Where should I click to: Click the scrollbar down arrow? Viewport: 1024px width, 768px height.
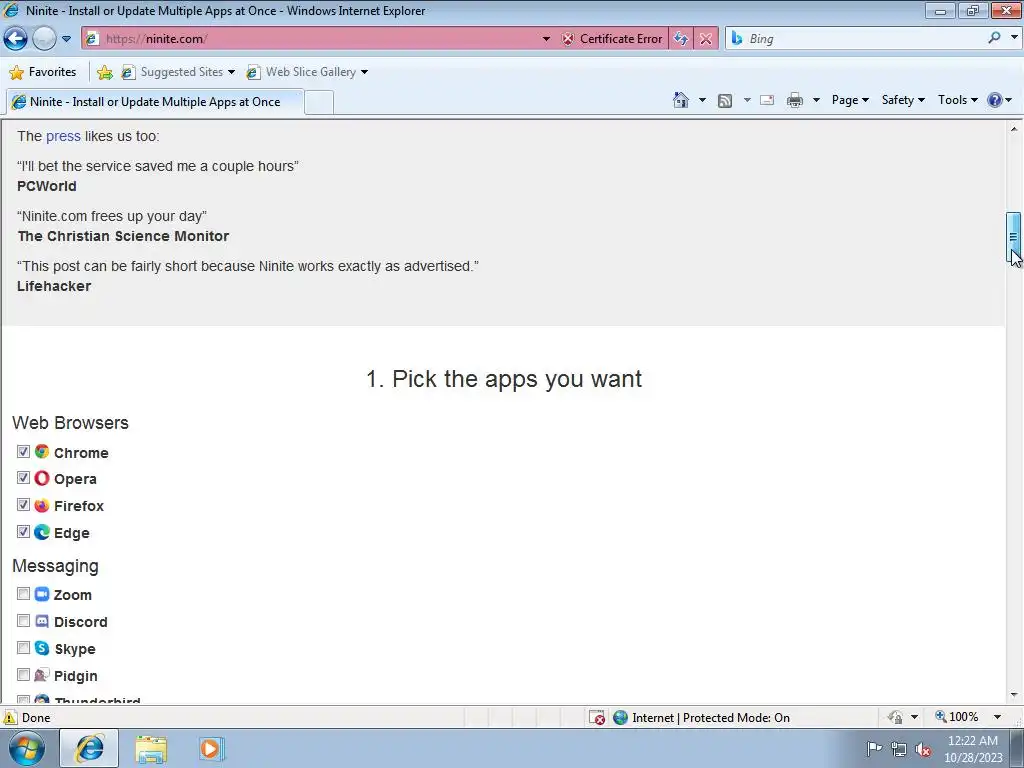[1014, 695]
